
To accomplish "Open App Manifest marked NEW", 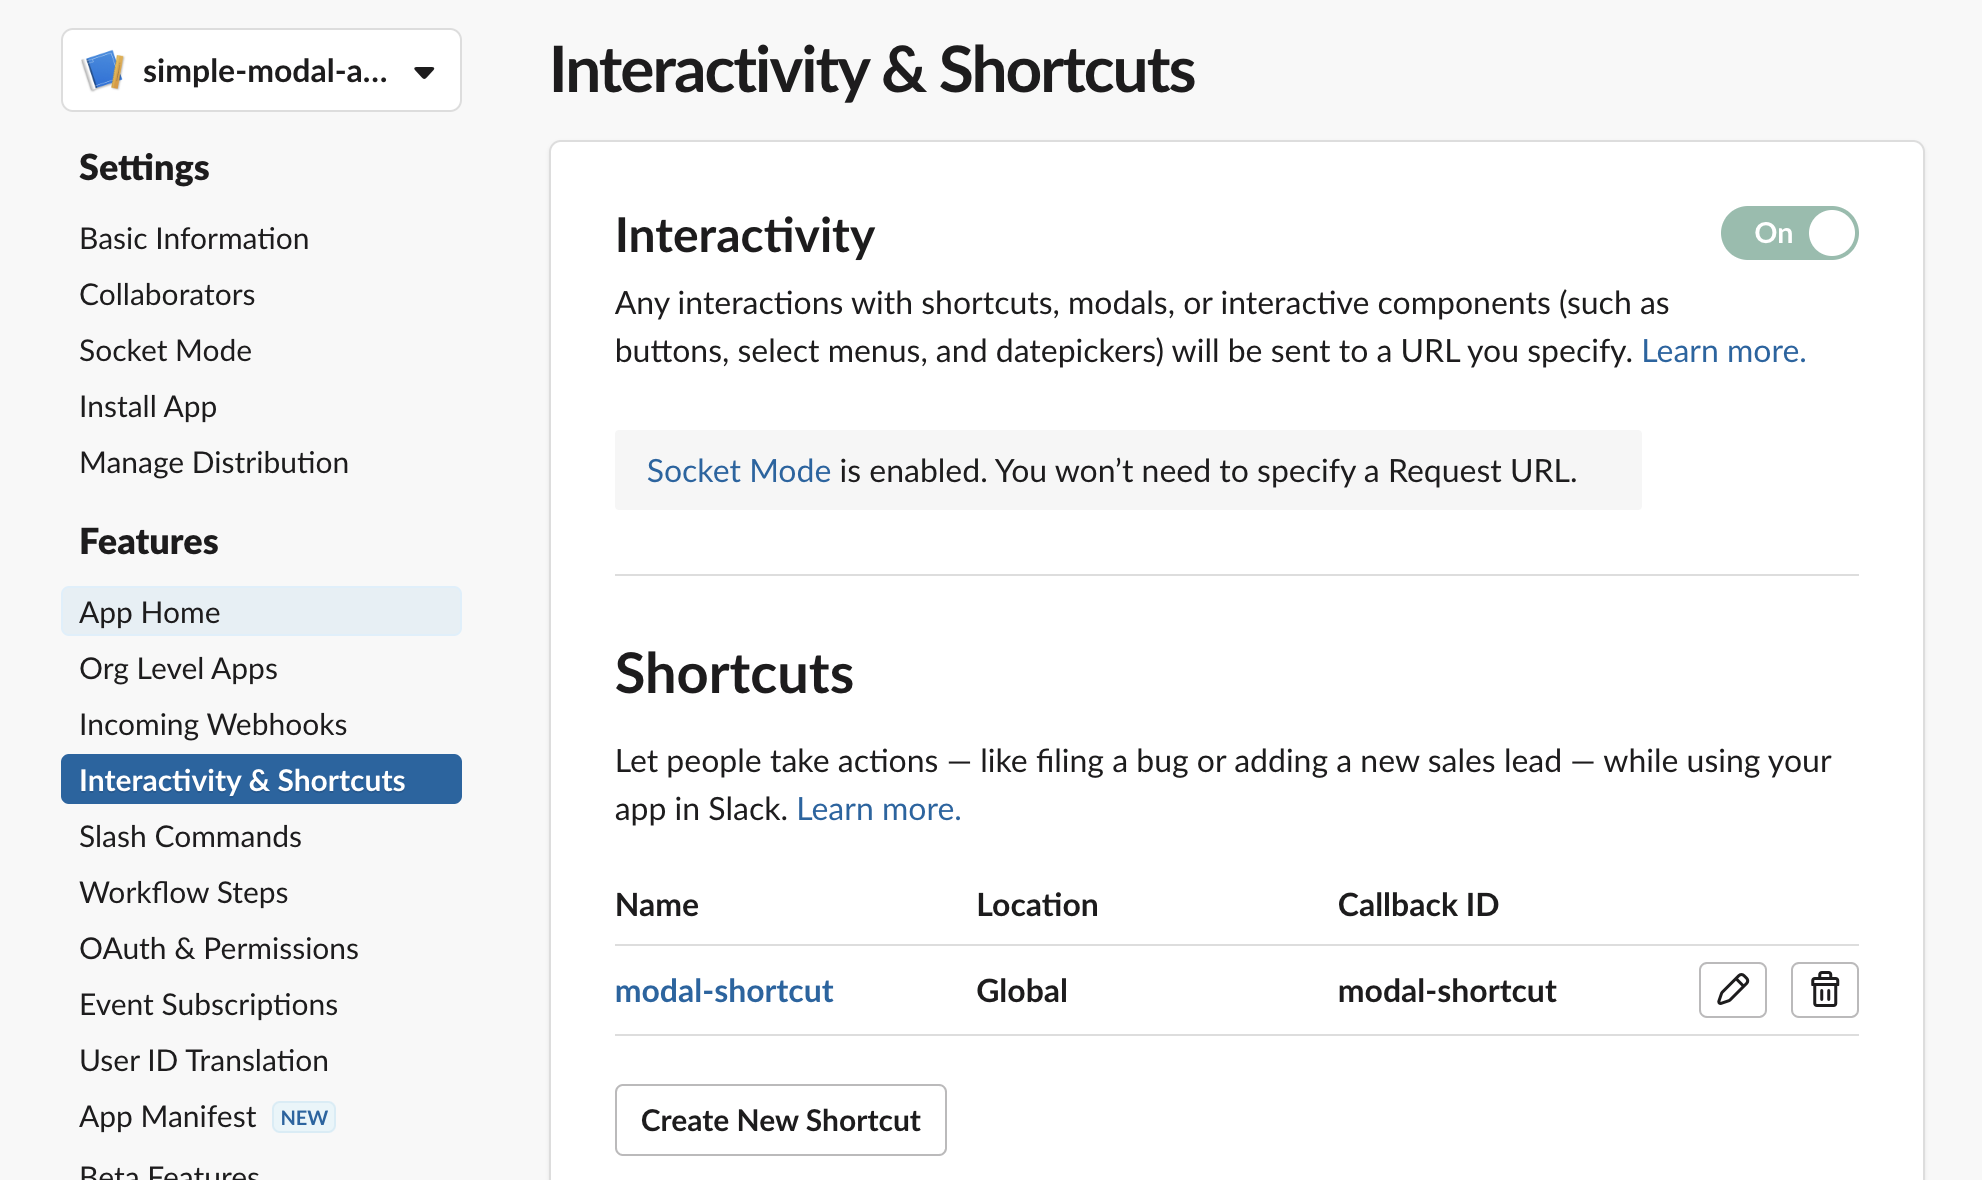I will [x=168, y=1117].
